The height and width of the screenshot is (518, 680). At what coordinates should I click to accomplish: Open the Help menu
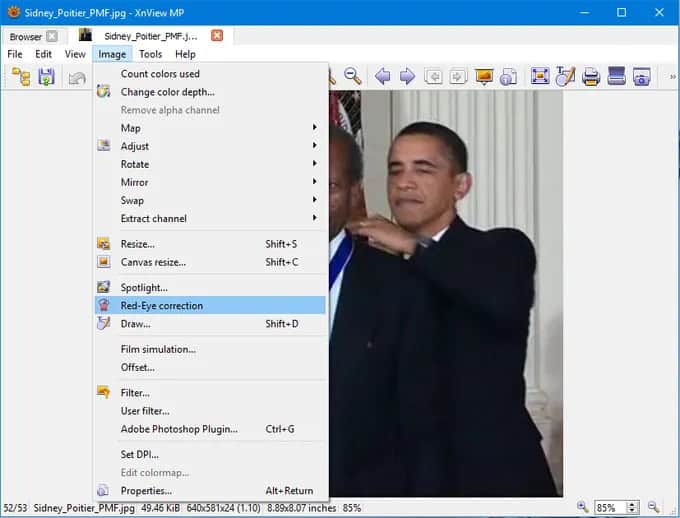coord(185,54)
